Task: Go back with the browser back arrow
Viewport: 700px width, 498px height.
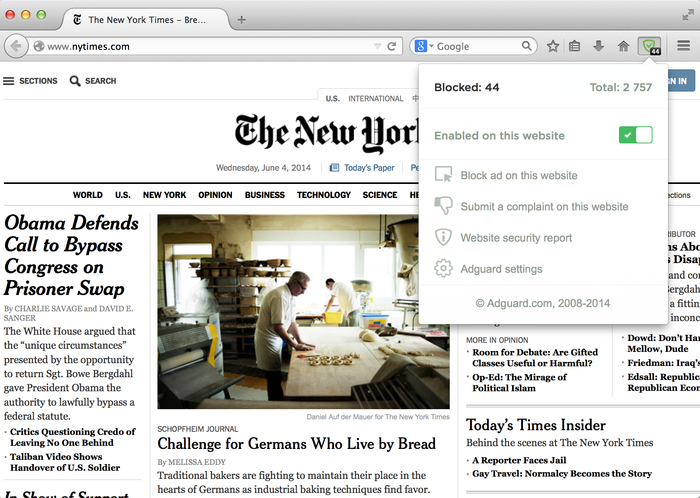Action: [x=16, y=46]
